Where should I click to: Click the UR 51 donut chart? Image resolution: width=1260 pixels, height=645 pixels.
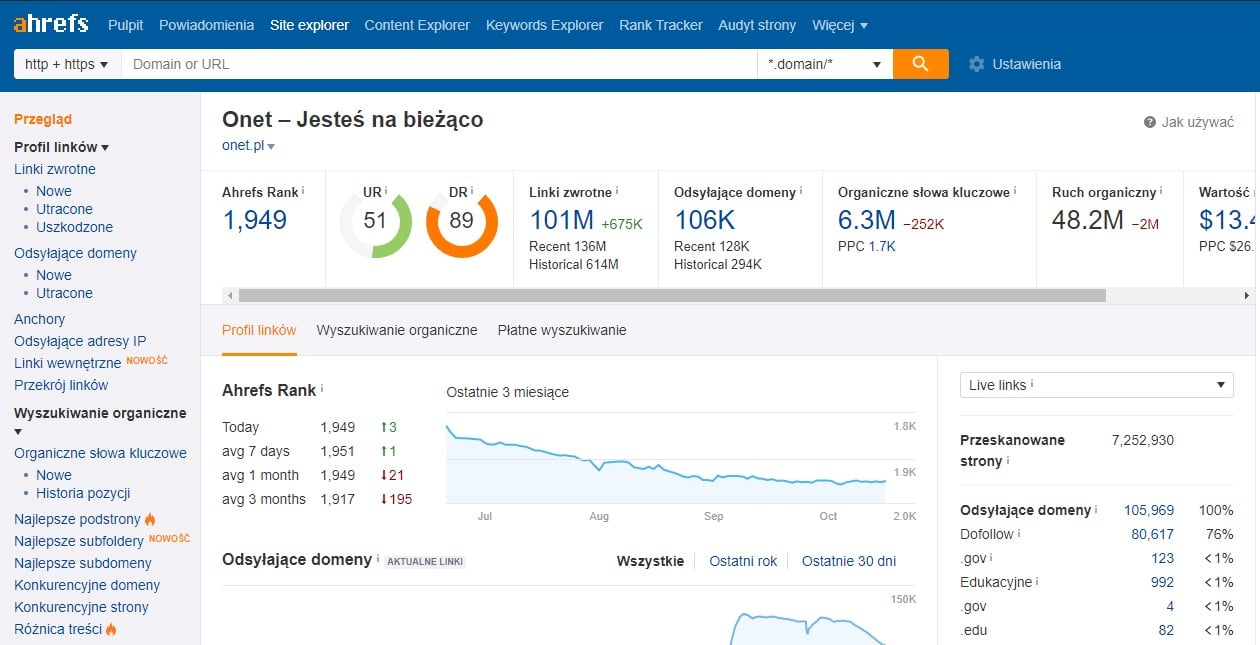click(x=375, y=221)
